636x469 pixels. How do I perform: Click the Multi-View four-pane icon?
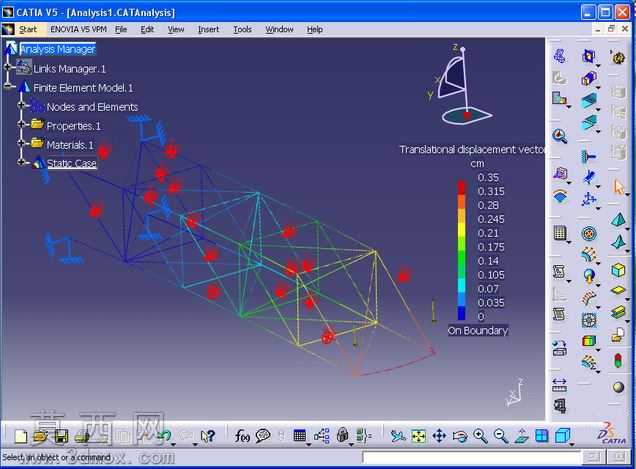tap(541, 436)
